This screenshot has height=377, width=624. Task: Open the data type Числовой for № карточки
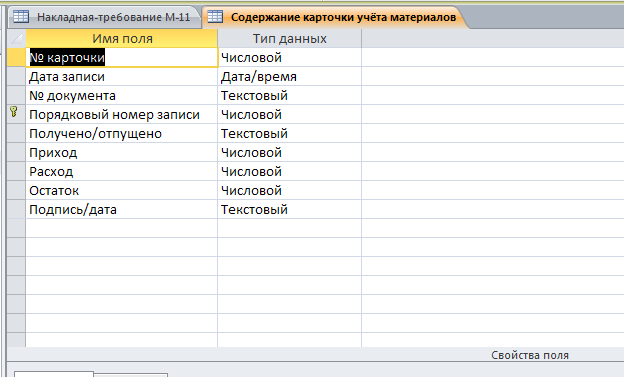(289, 58)
